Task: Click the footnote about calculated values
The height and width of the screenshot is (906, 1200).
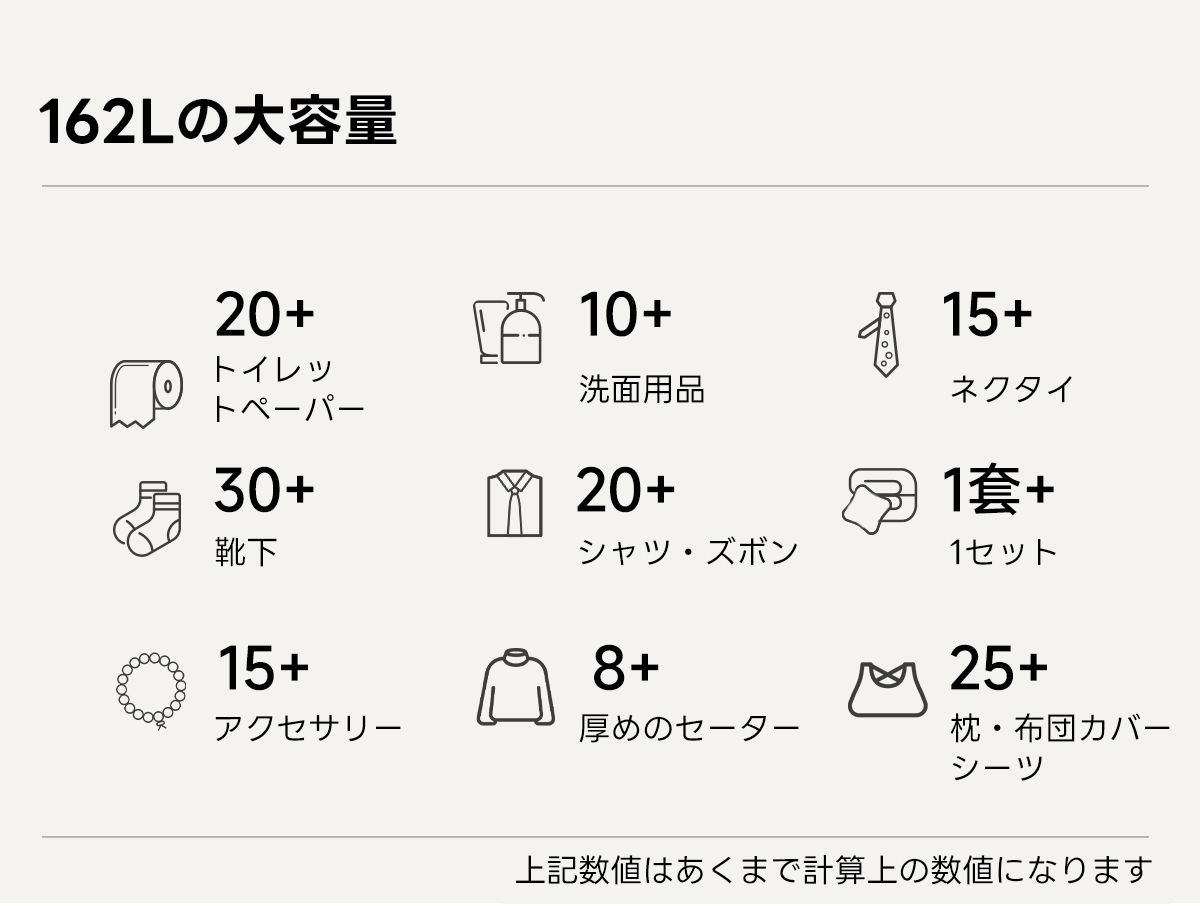Action: coord(833,870)
